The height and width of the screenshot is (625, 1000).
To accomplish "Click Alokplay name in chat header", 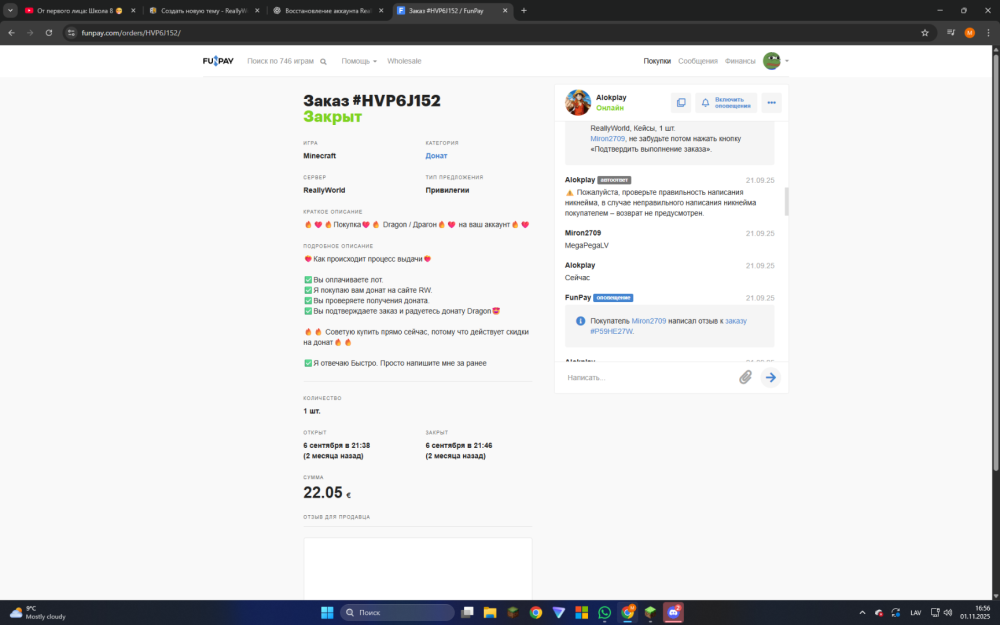I will click(611, 98).
